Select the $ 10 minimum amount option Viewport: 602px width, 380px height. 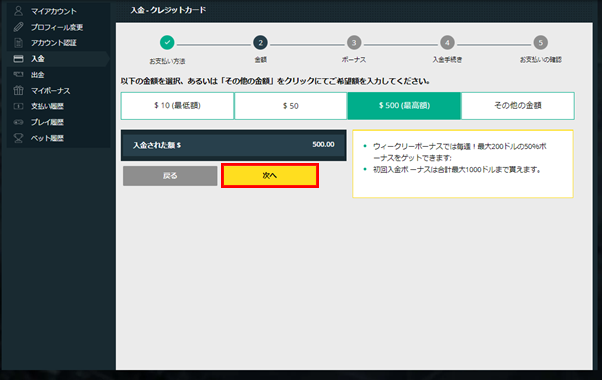tap(177, 106)
